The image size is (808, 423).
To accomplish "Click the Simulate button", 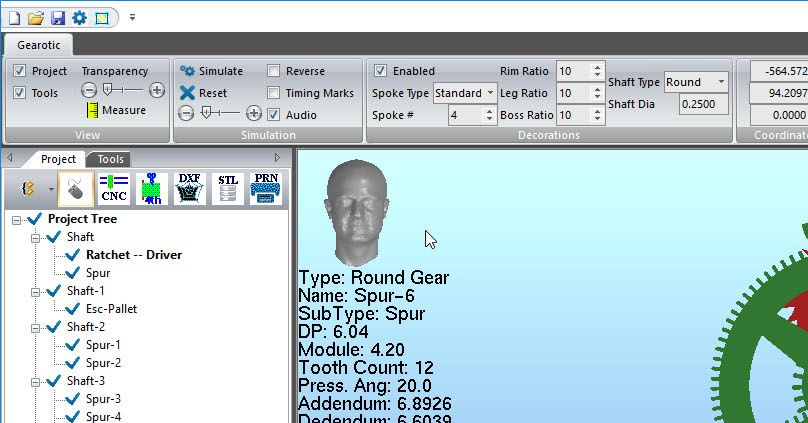I will point(211,71).
